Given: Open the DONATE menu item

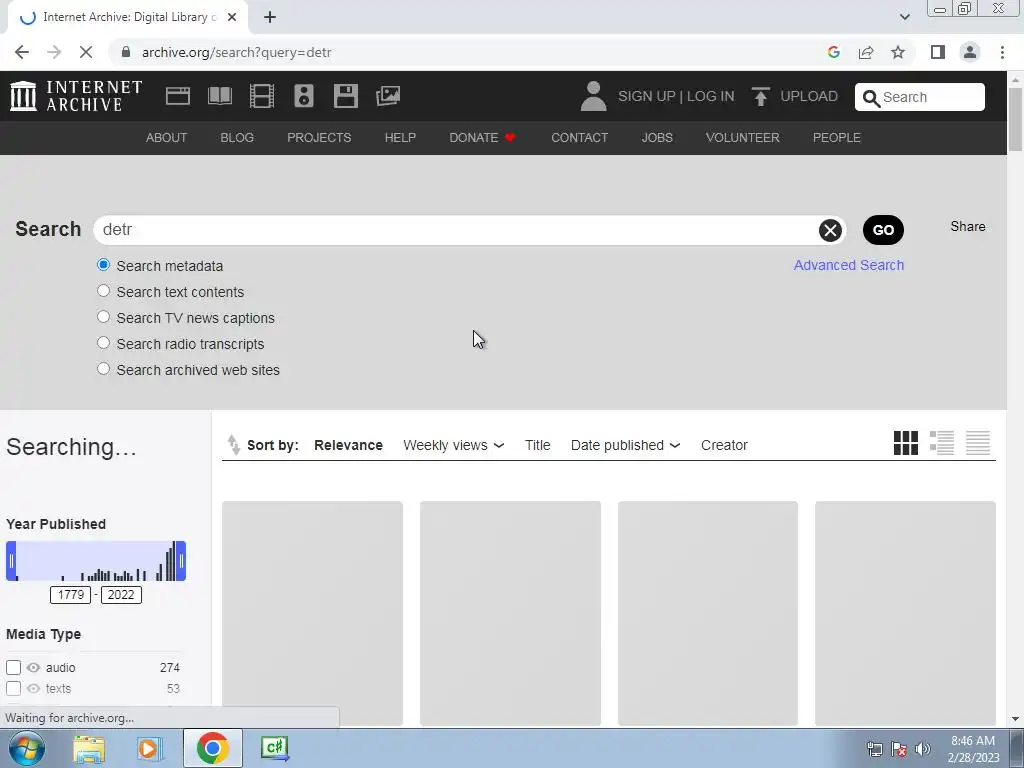Looking at the screenshot, I should click(482, 138).
